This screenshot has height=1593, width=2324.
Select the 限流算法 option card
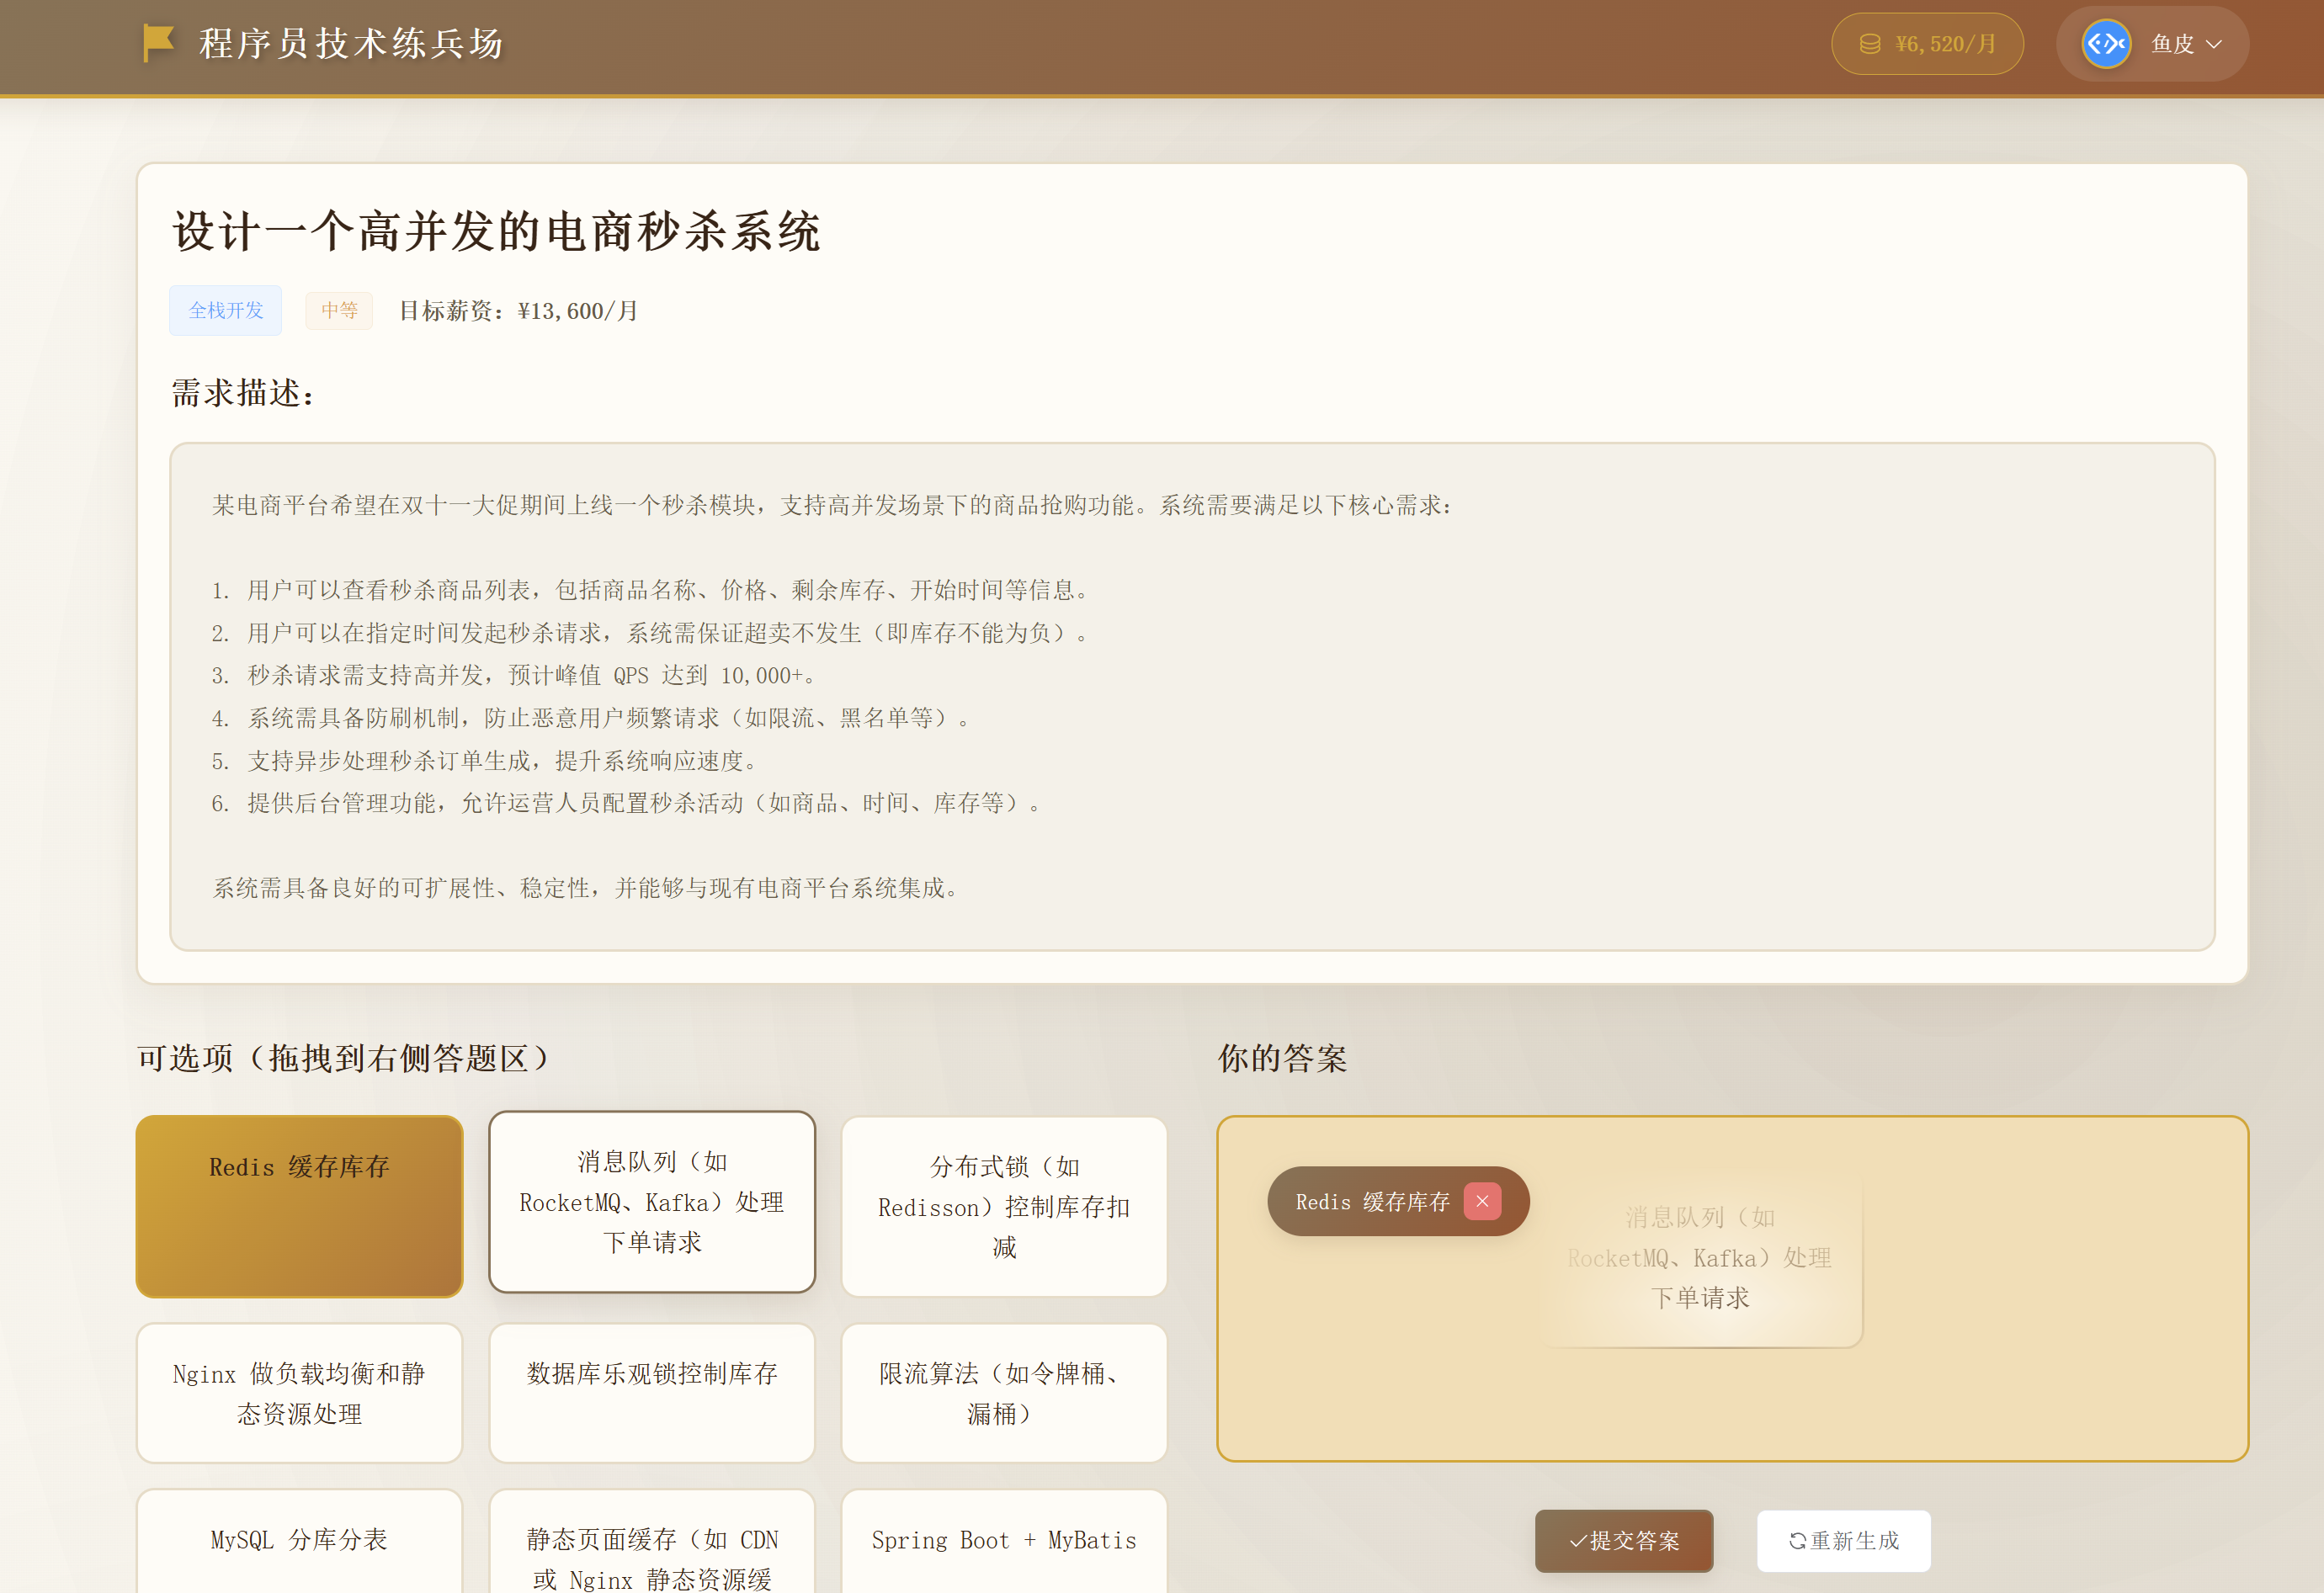[x=1004, y=1393]
